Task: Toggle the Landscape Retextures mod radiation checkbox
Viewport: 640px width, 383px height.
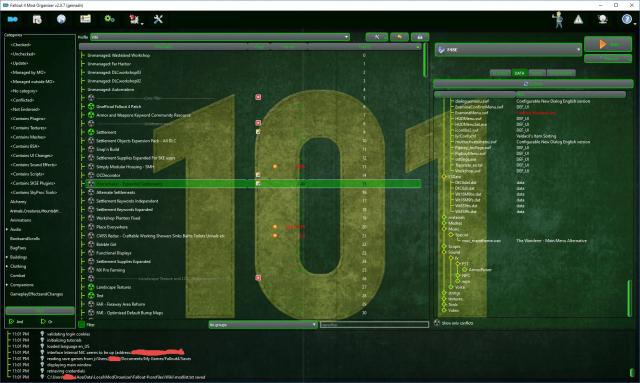Action: [91, 287]
